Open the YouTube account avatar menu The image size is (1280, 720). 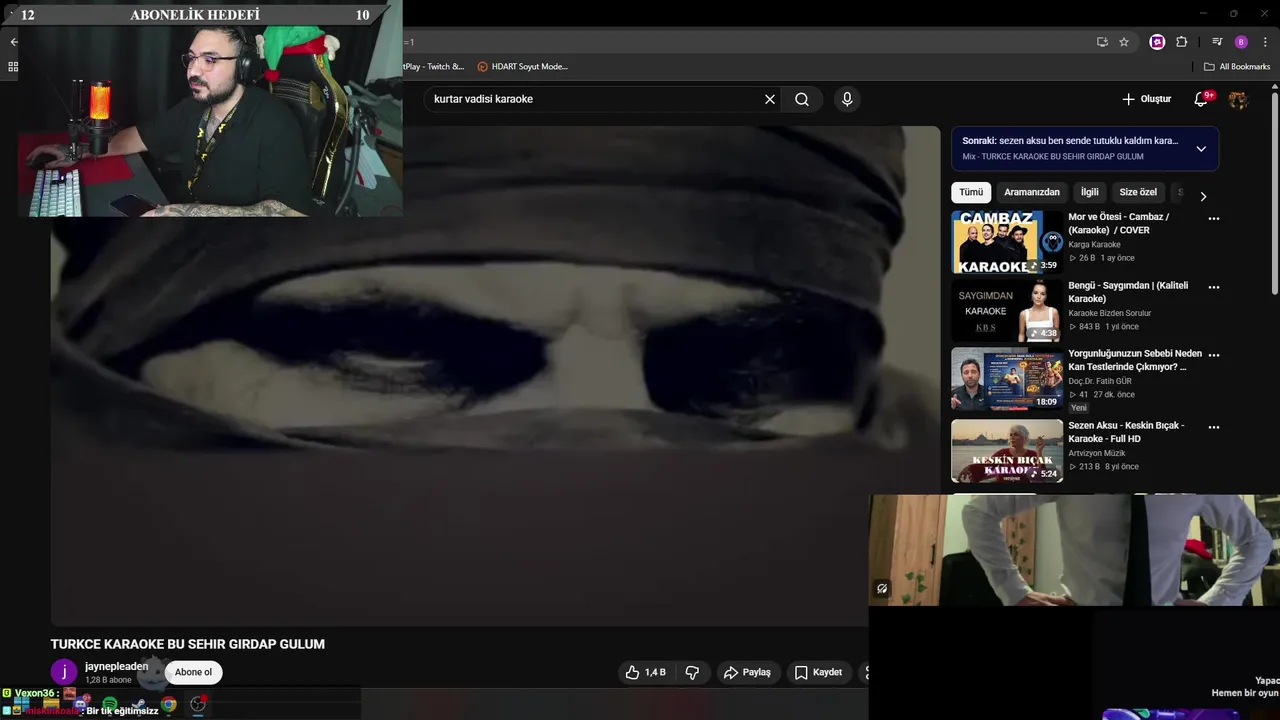tap(1238, 100)
